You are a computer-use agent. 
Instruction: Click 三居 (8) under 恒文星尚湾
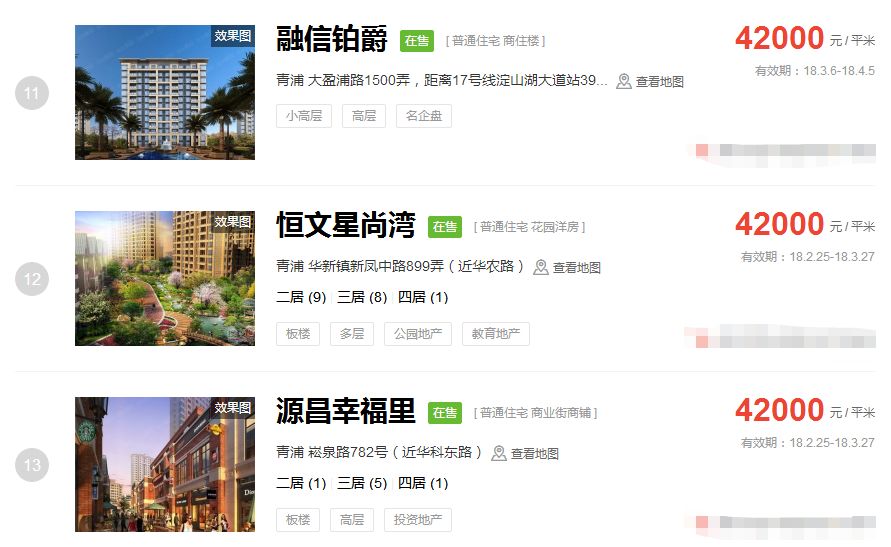[362, 297]
